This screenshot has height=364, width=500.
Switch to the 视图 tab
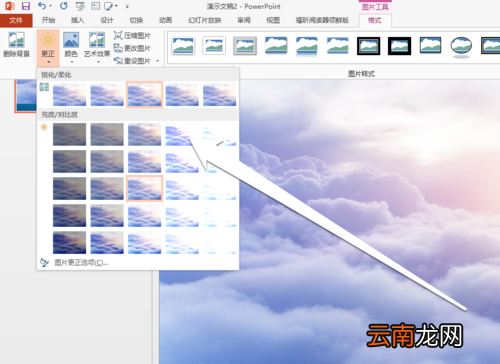point(273,20)
